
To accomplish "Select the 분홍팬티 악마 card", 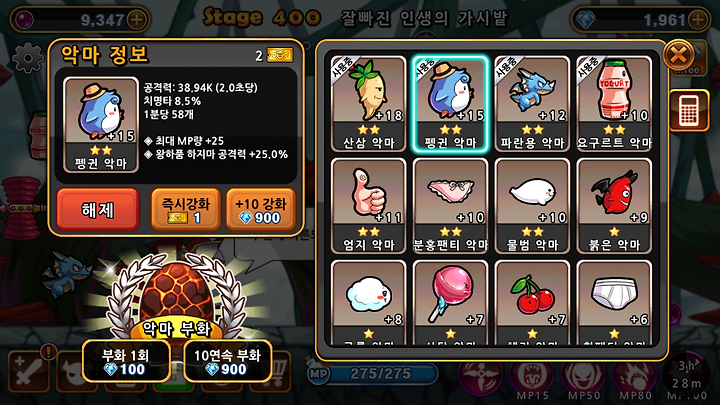I will (450, 206).
